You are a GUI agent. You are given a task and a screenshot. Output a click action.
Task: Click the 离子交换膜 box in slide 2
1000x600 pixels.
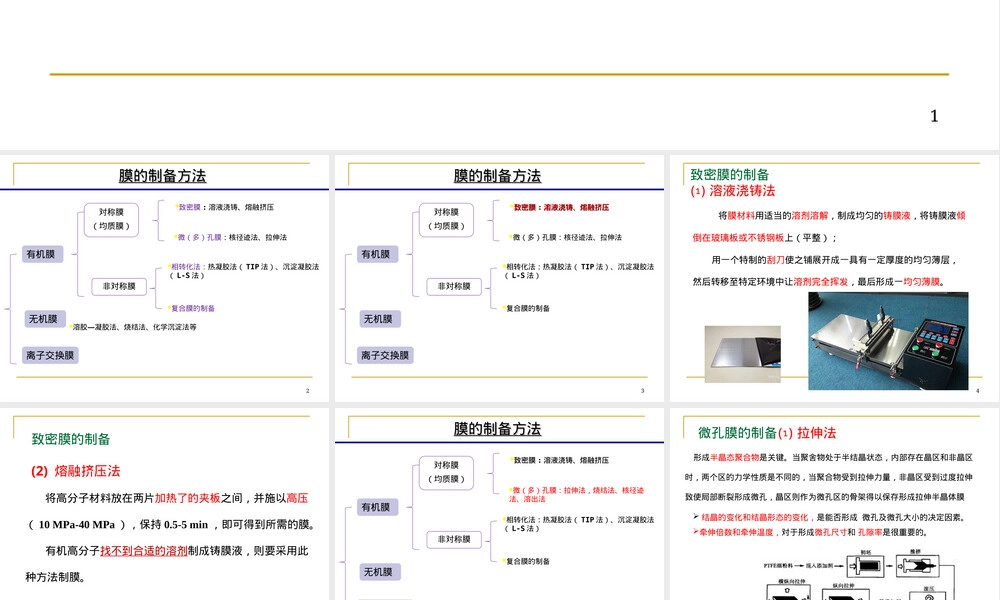tap(50, 355)
